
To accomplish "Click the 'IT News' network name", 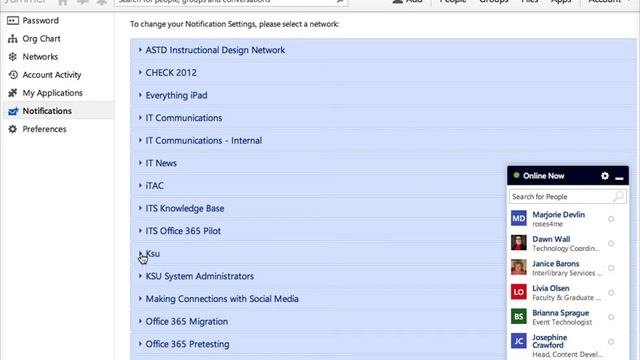I will tap(161, 163).
